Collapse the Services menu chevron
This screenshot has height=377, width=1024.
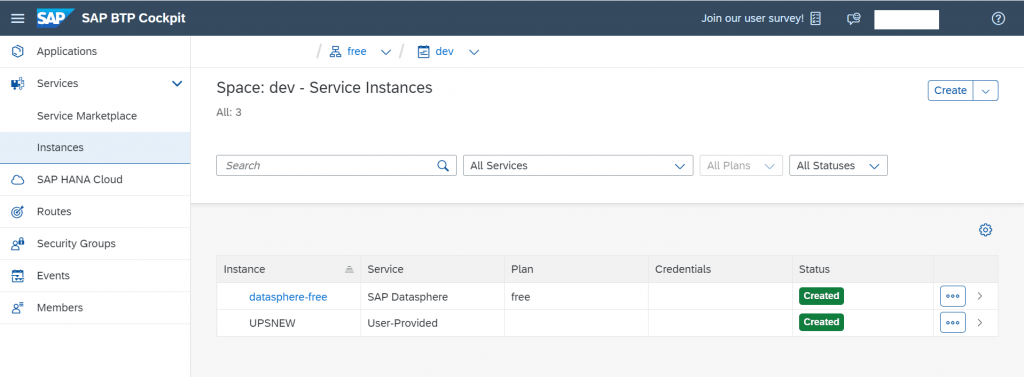point(176,84)
